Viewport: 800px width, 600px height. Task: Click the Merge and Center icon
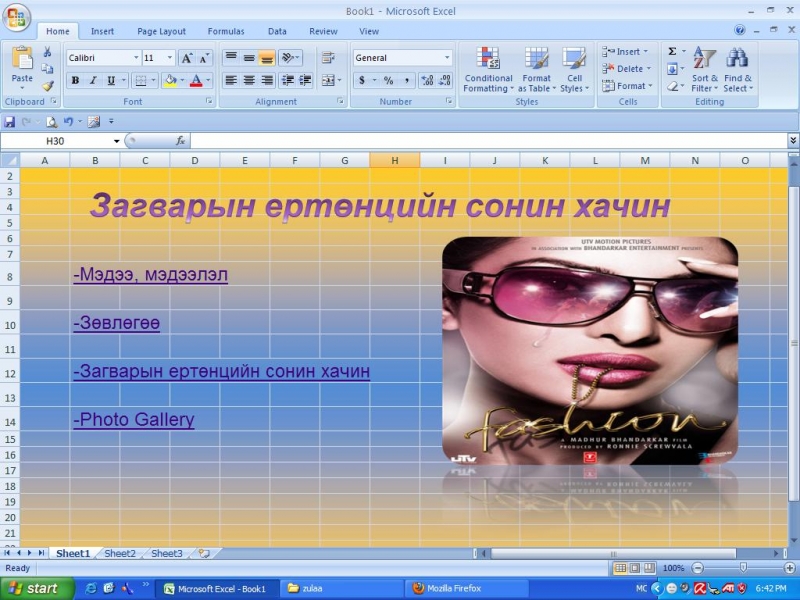click(328, 81)
